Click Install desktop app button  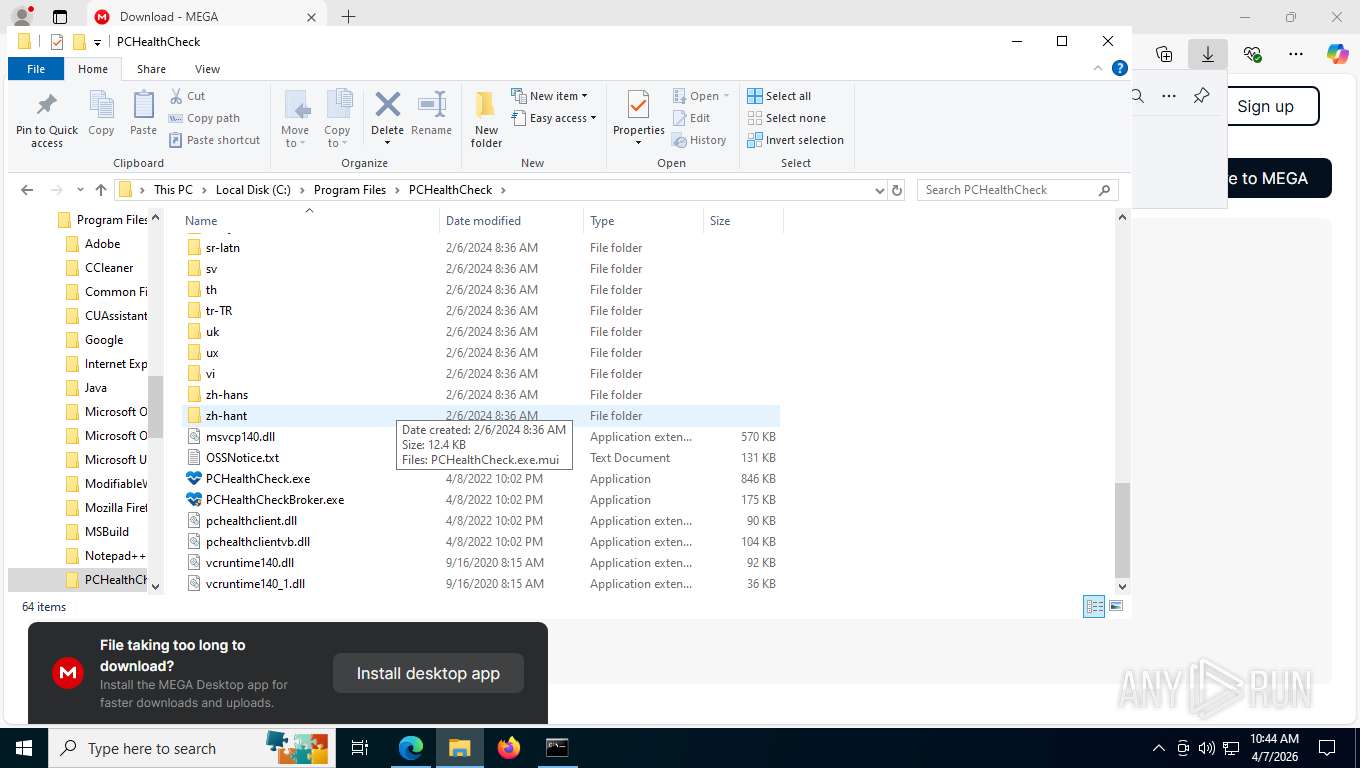pyautogui.click(x=428, y=674)
